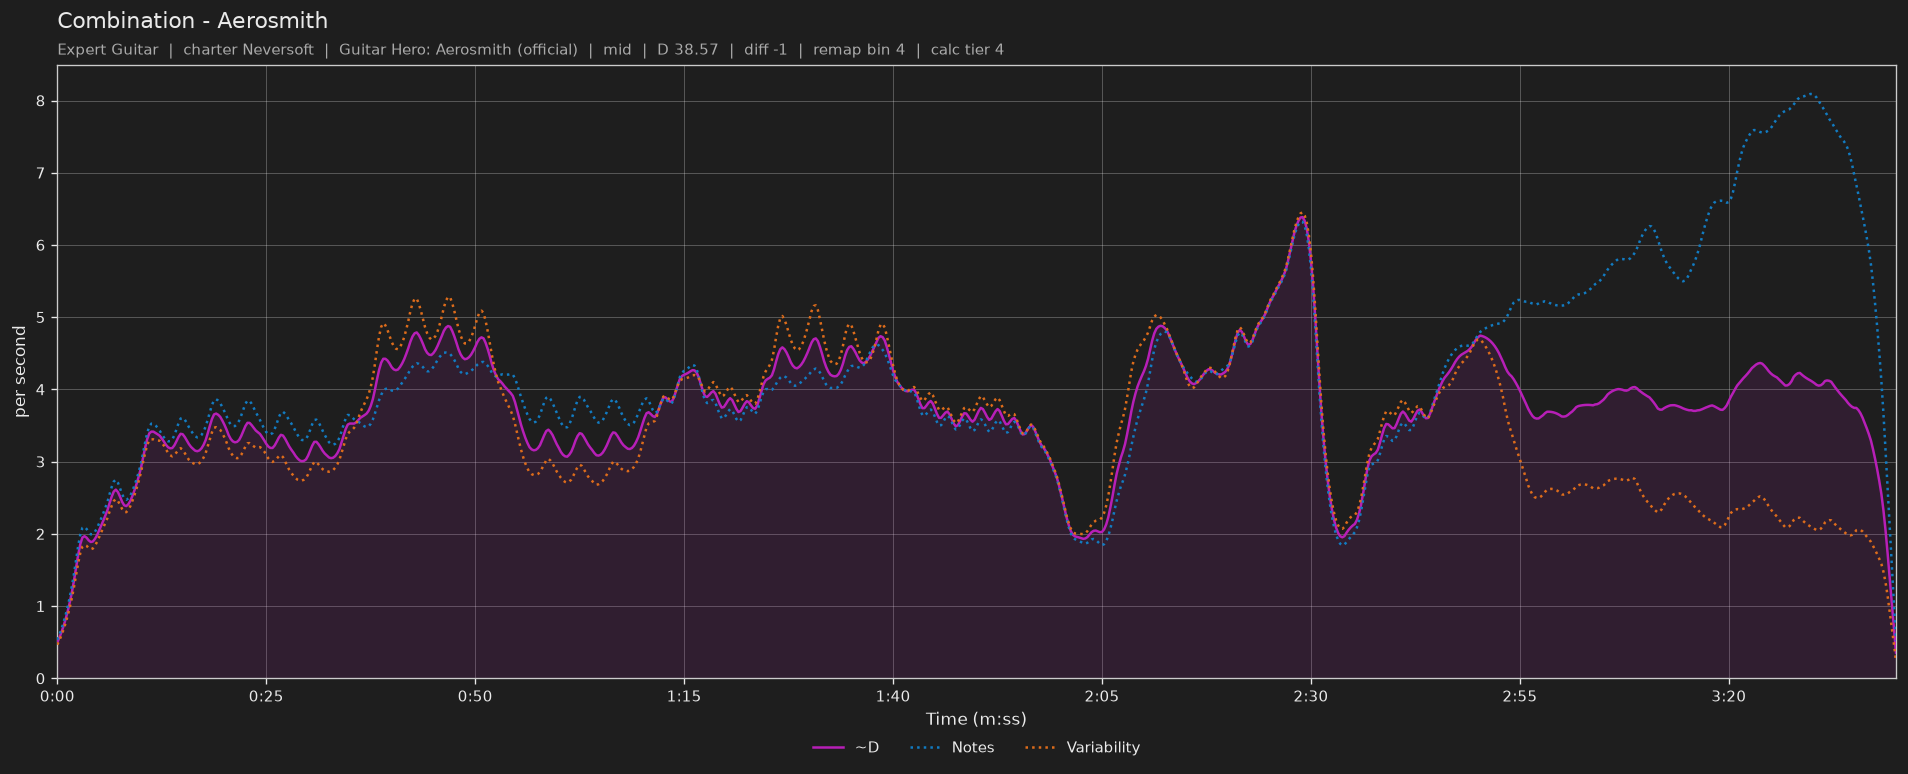Click the 'per second' y-axis label
1908x774 pixels.
20,372
